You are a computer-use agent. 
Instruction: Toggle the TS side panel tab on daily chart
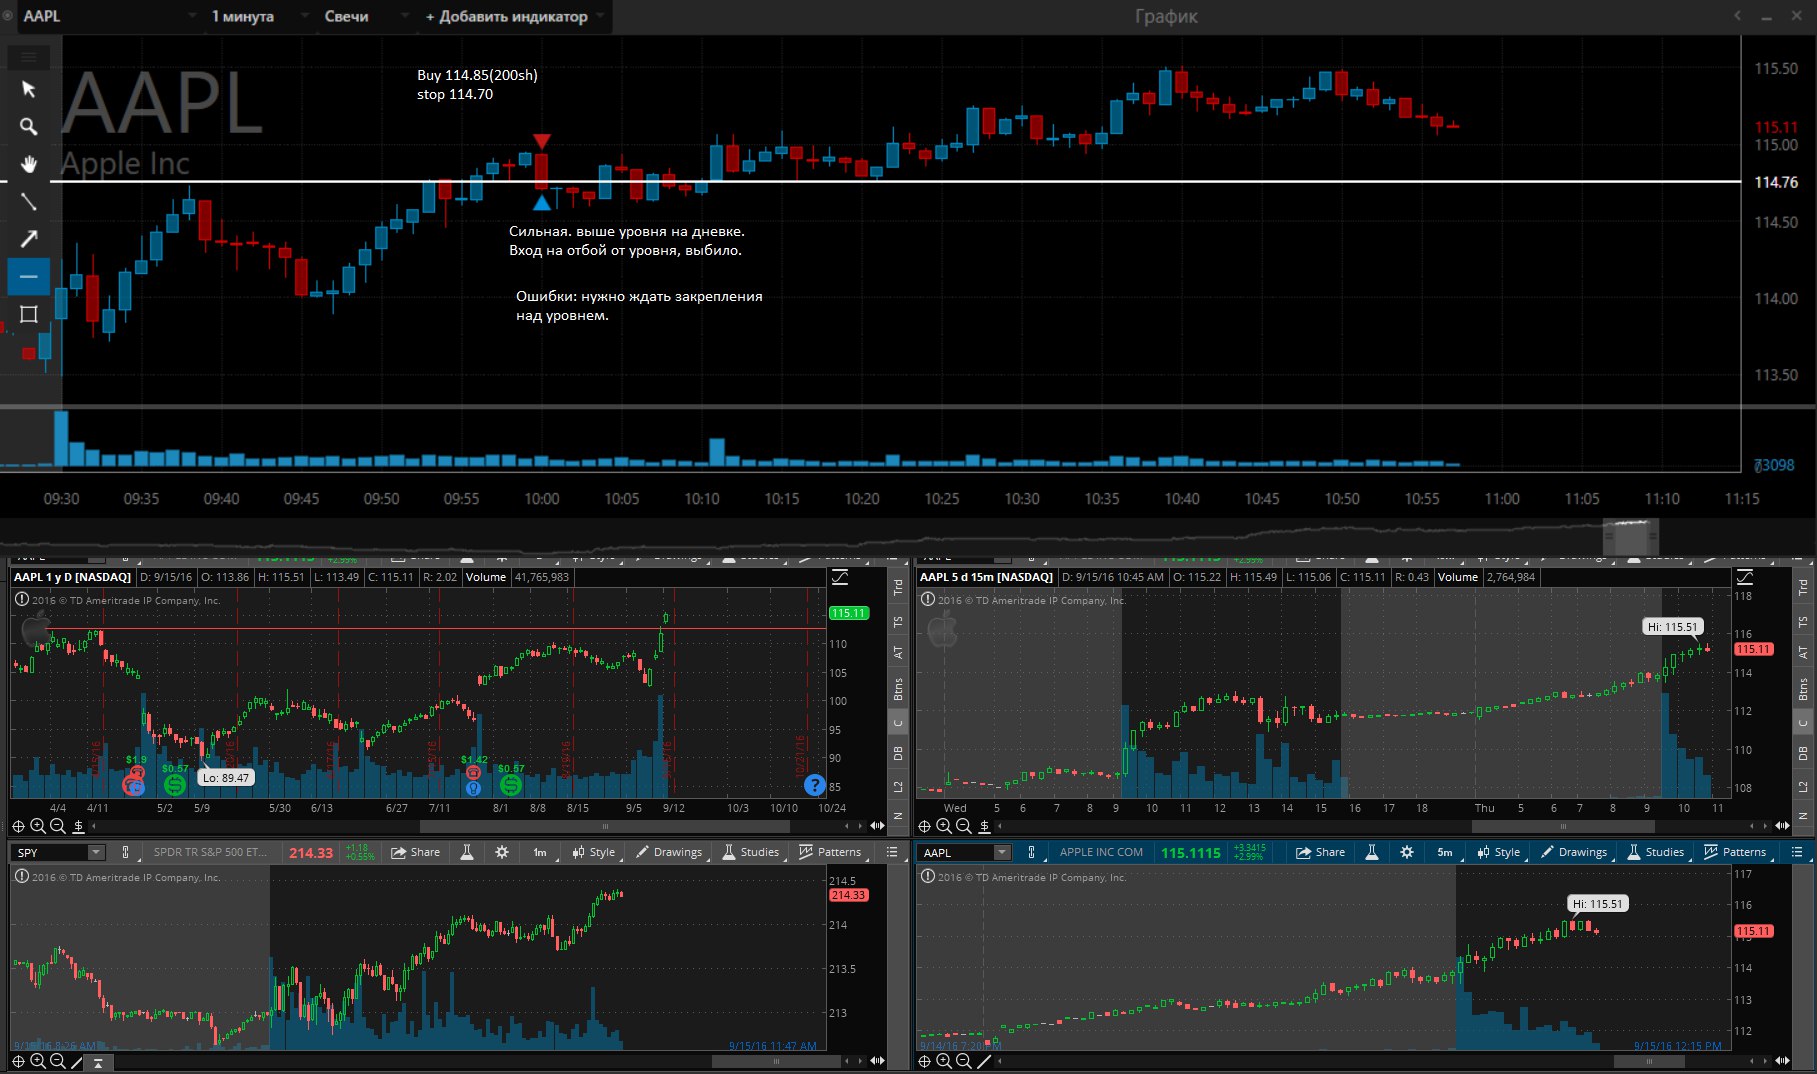[898, 622]
